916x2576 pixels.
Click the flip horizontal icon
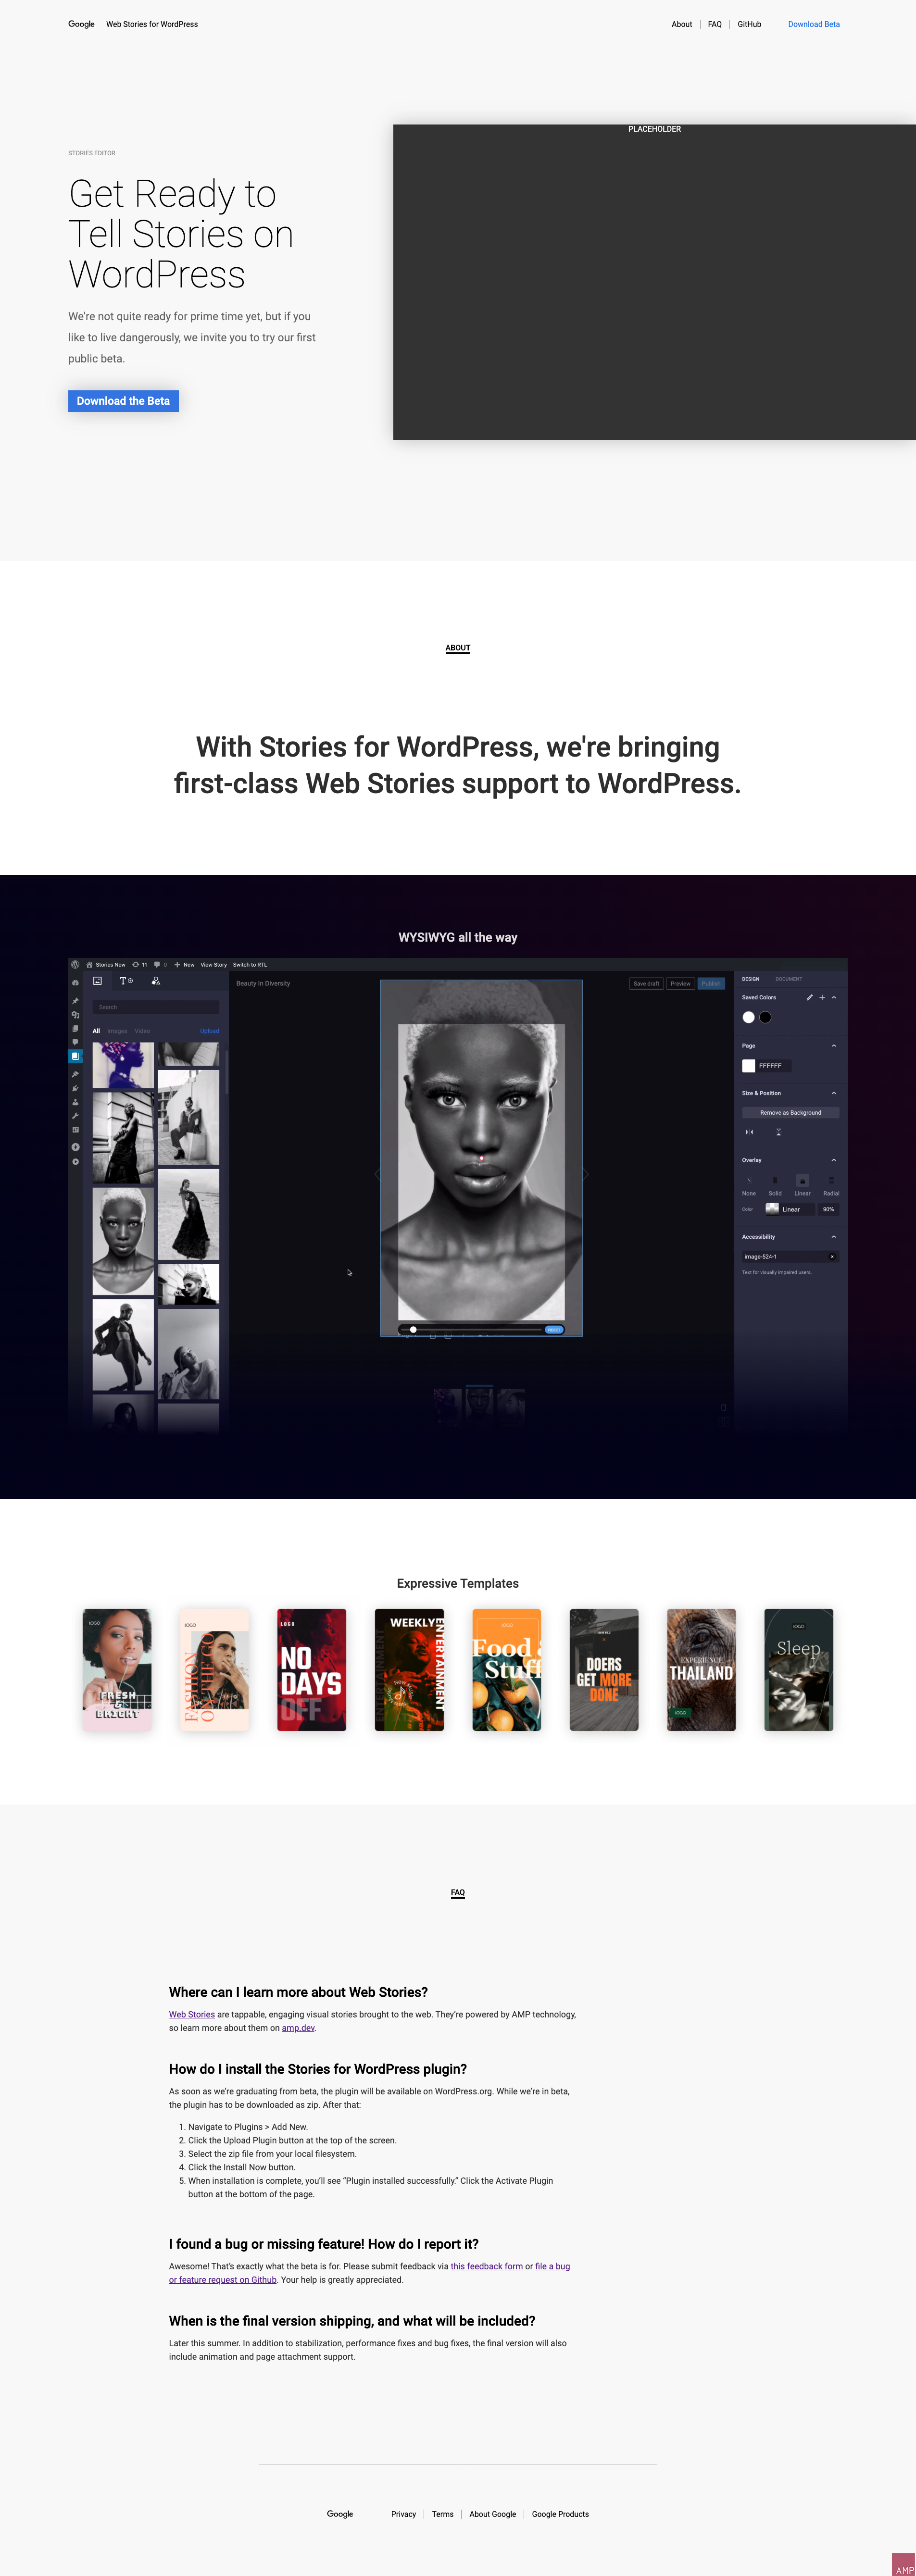750,1132
